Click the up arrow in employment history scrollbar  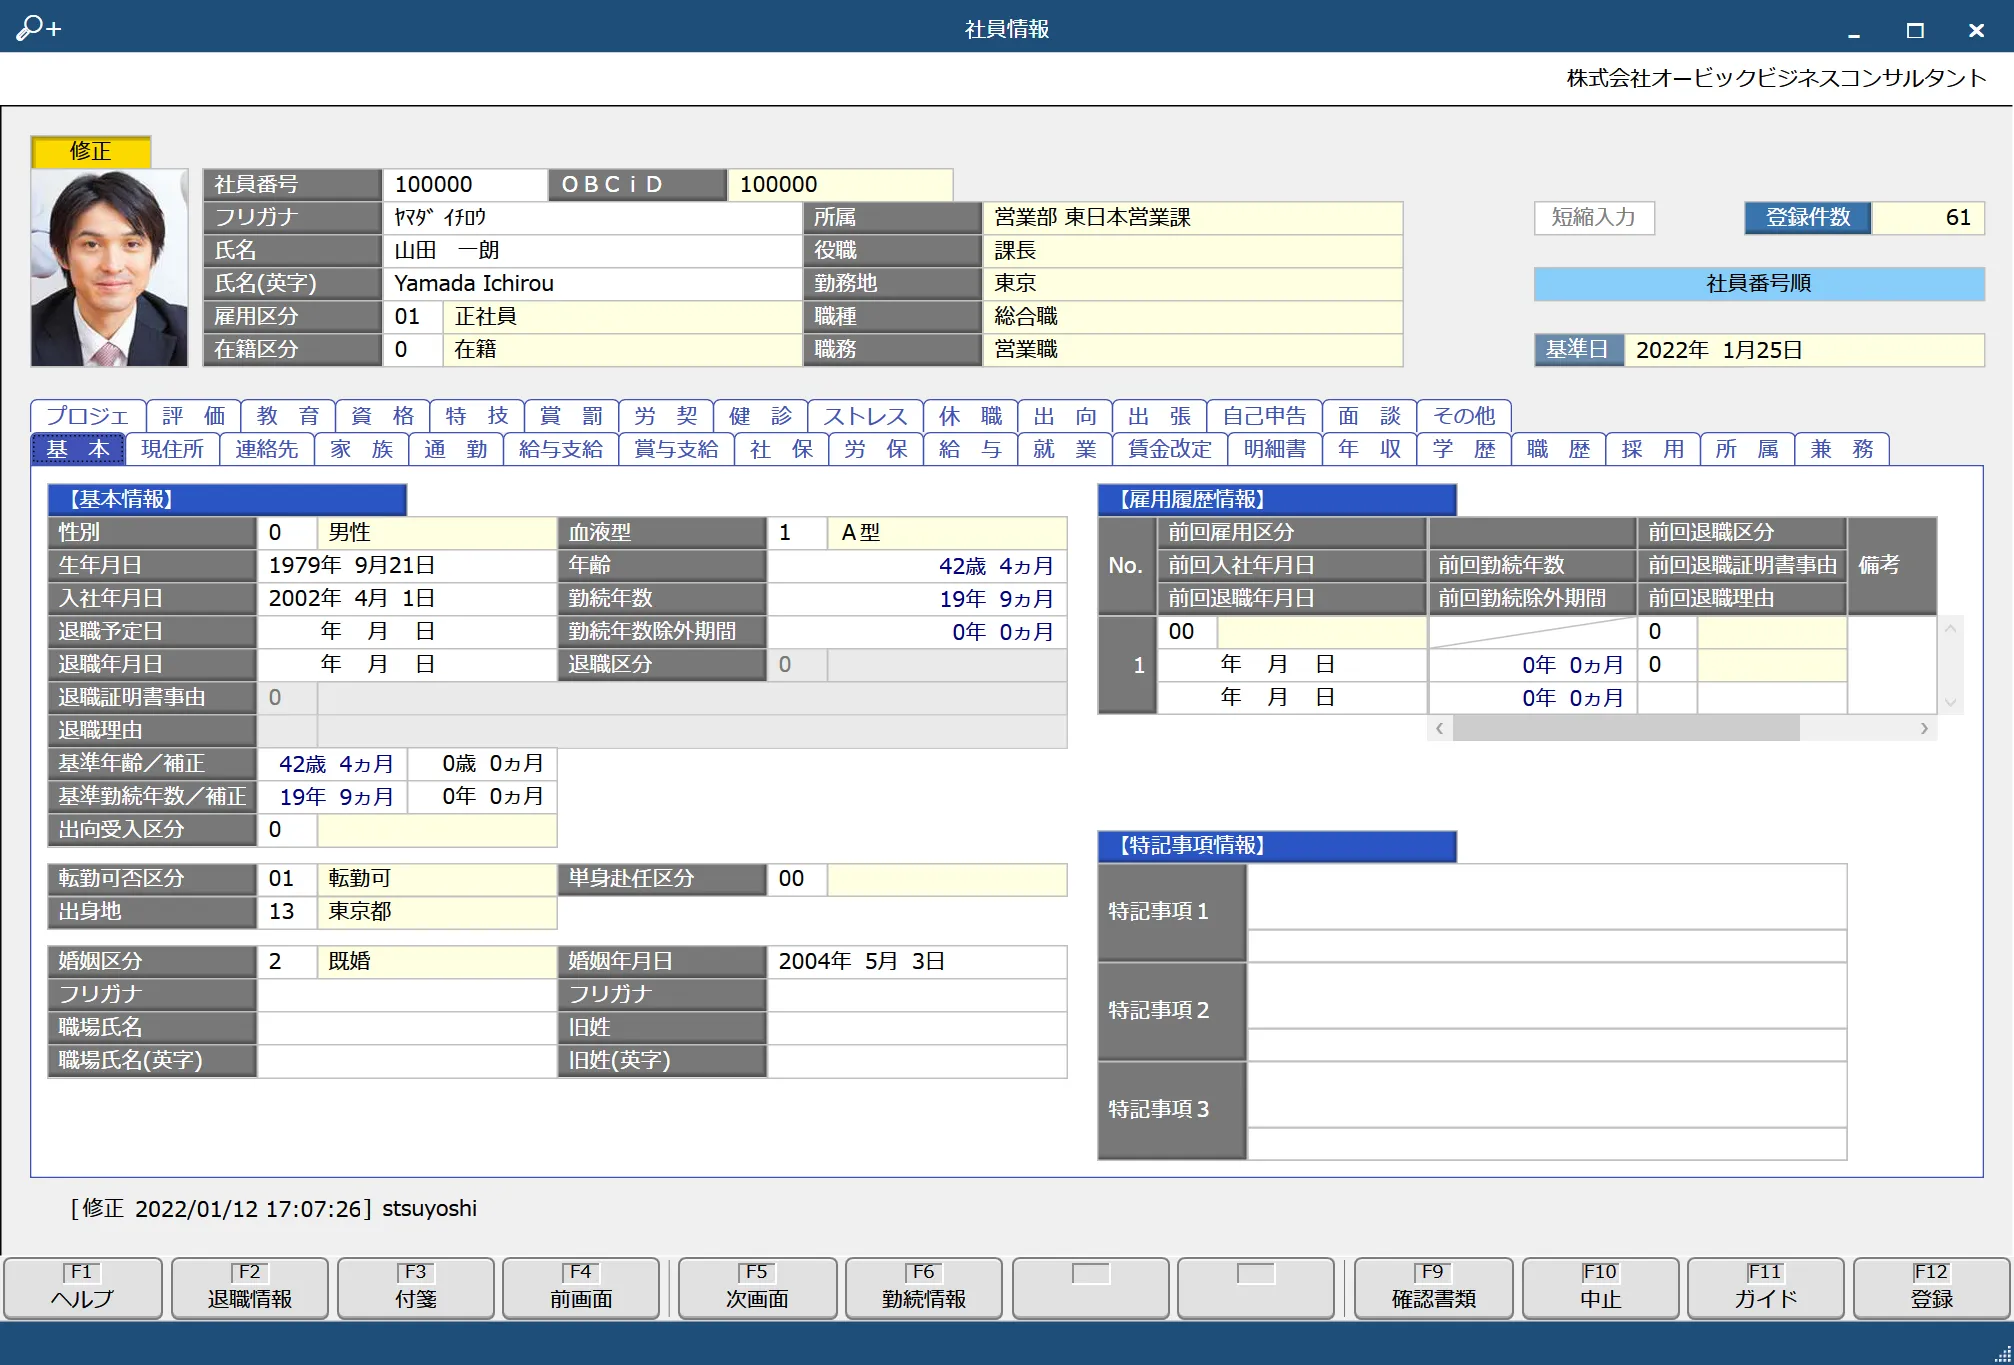coord(1950,629)
